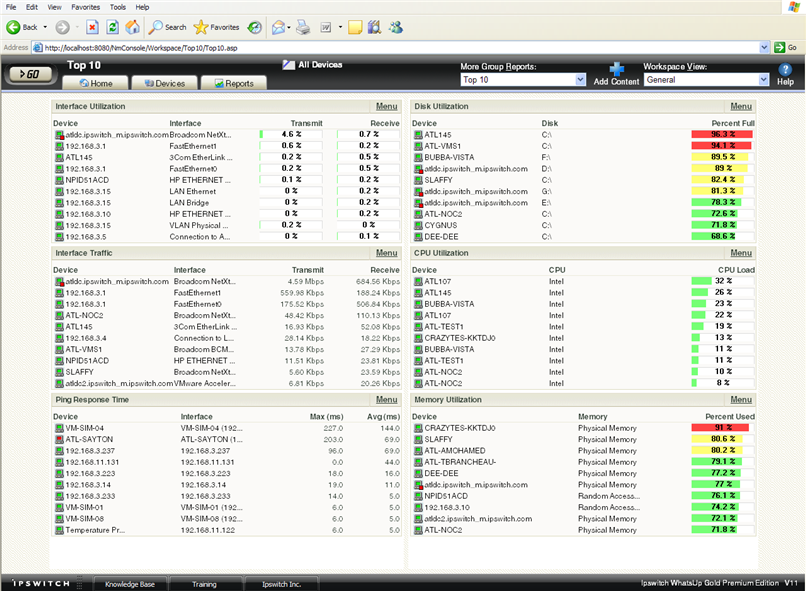
Task: Open Help via the question mark icon
Action: 785,69
